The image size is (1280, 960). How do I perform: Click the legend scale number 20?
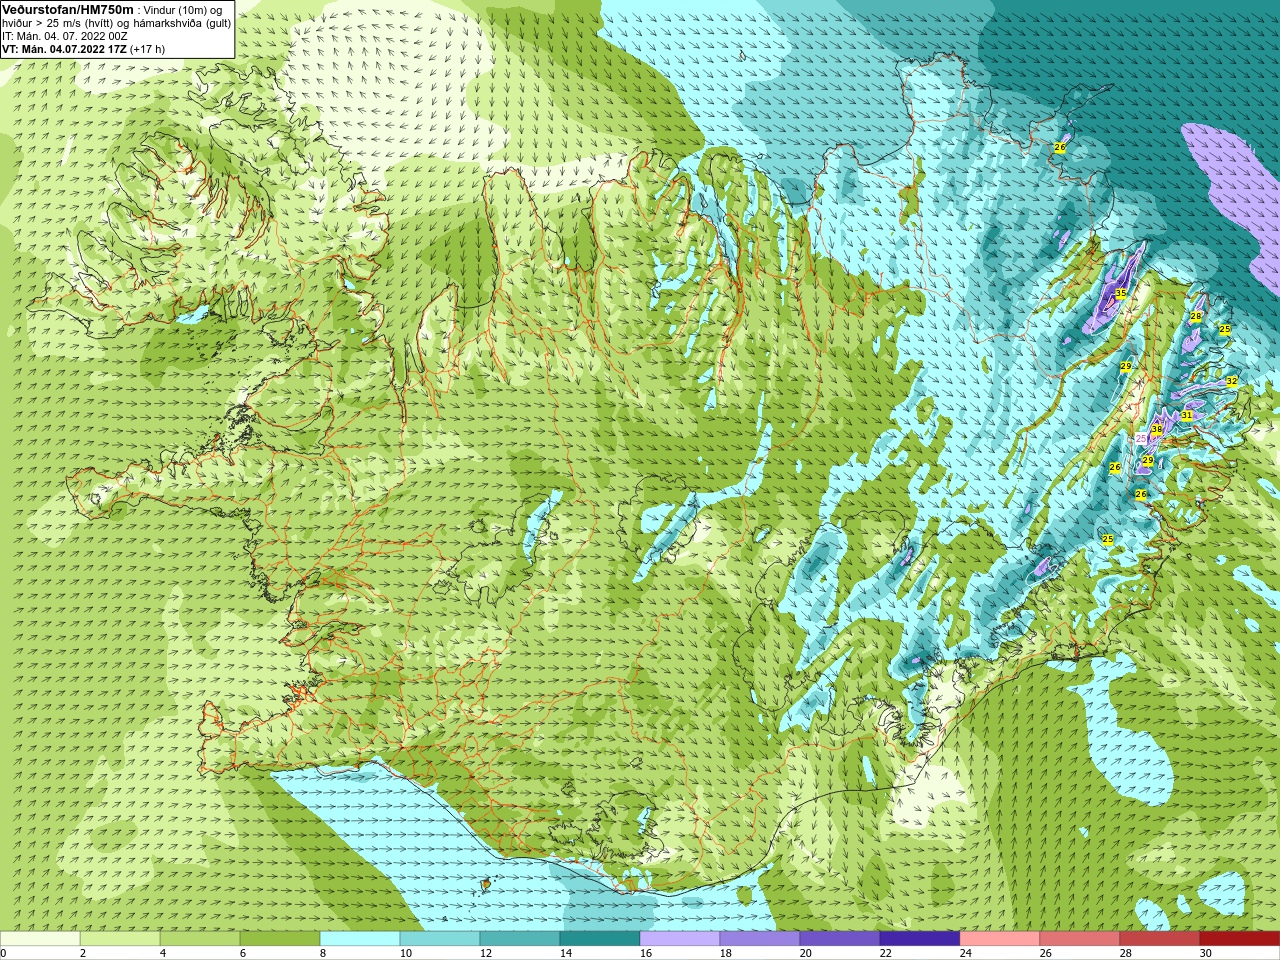[x=806, y=953]
